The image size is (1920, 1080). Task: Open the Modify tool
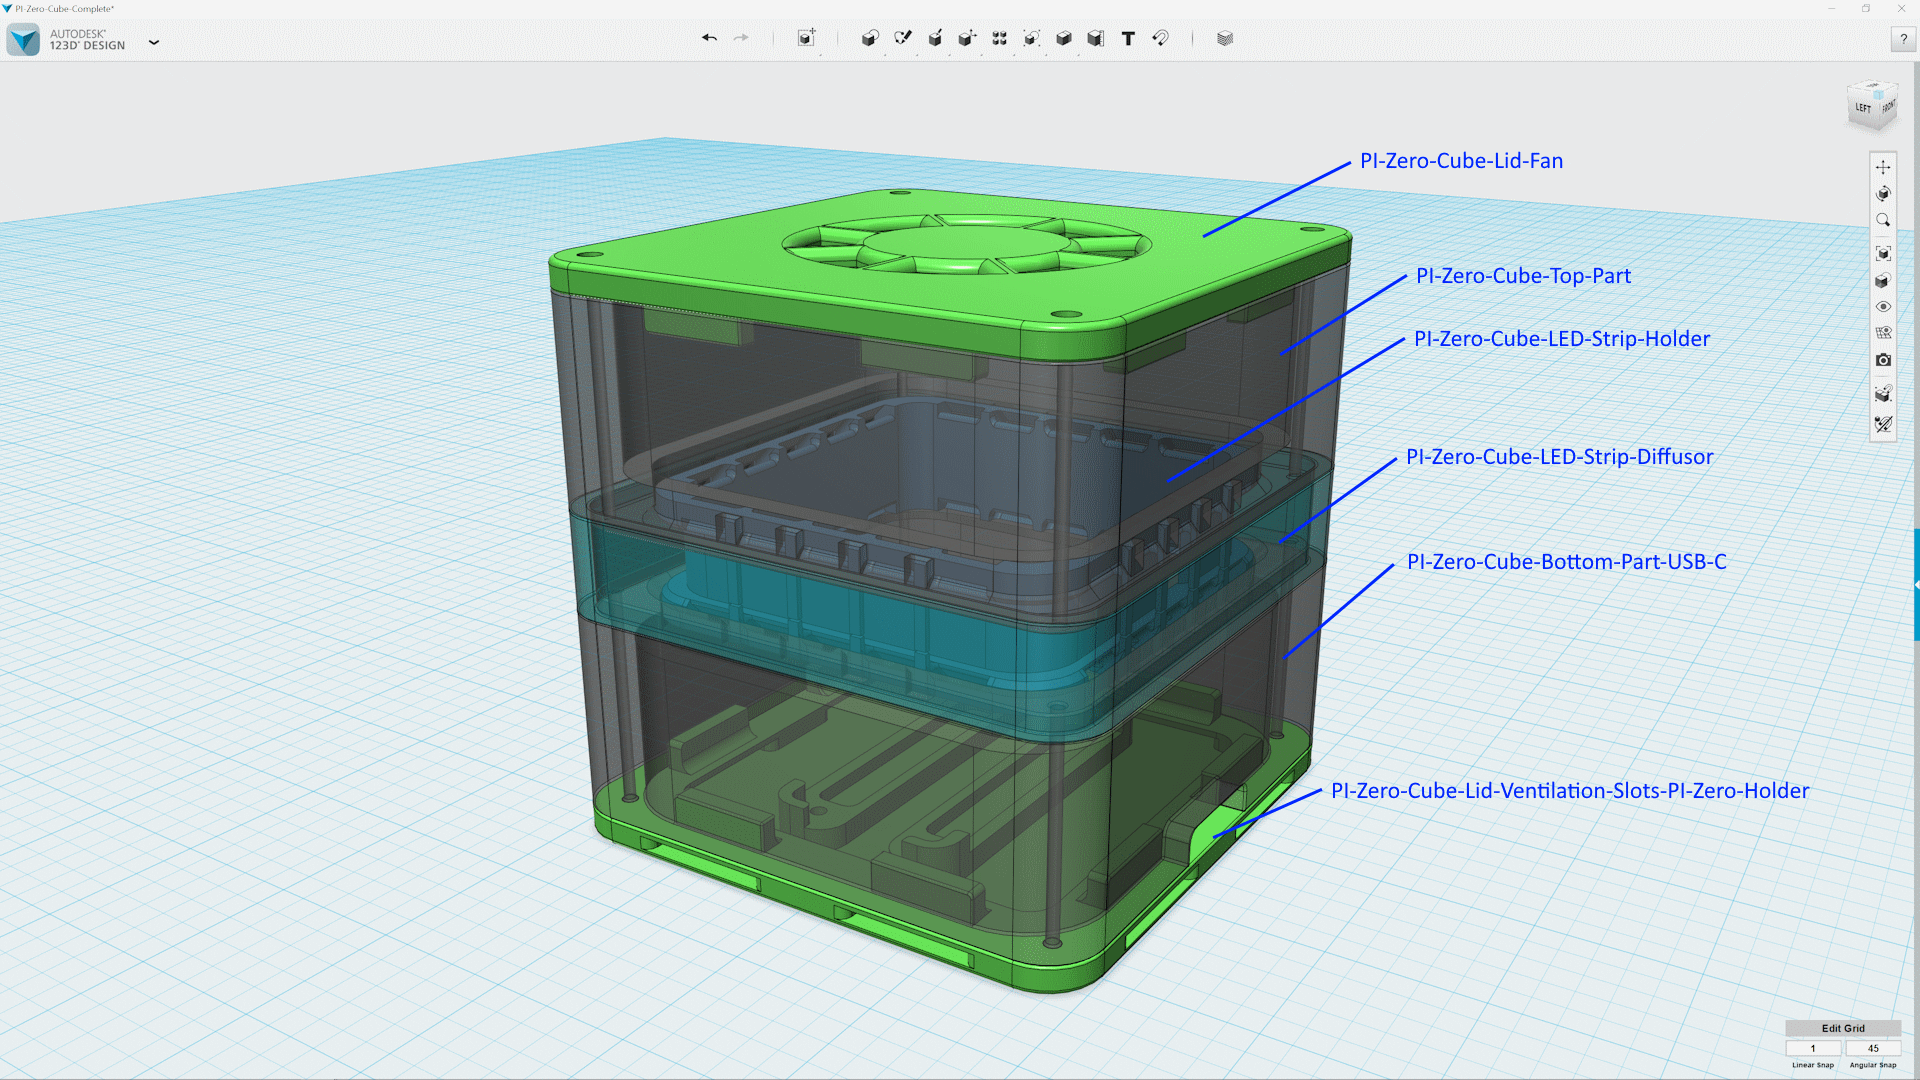tap(967, 38)
